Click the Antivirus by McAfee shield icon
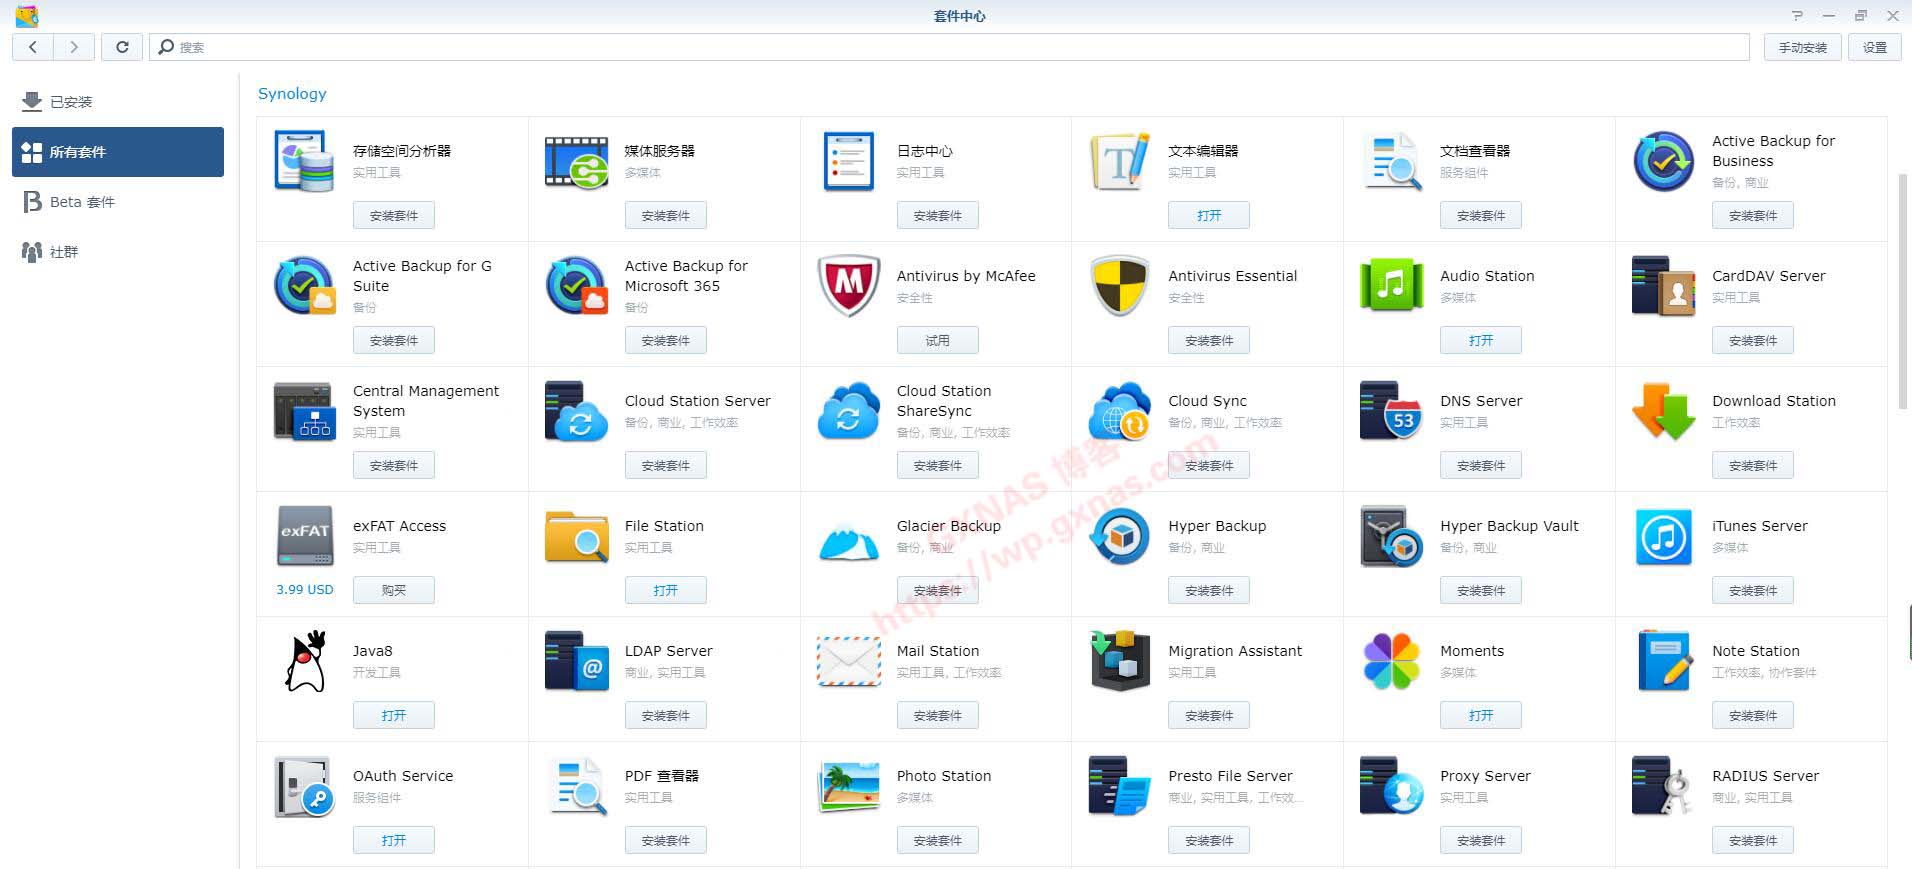This screenshot has width=1912, height=869. 848,285
